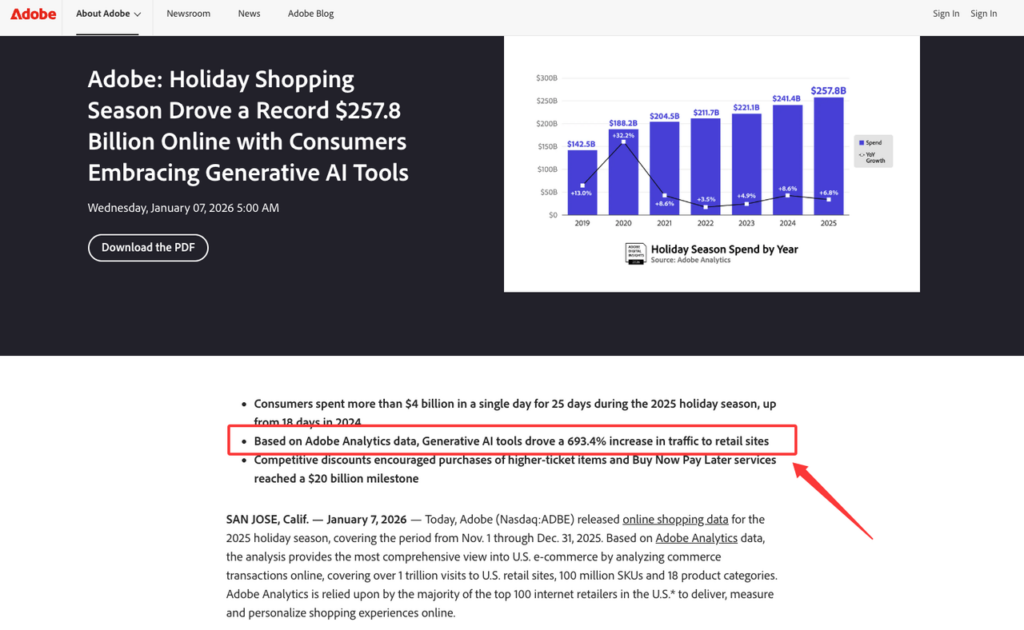Follow the Adobe Analytics link in paragraph

point(696,538)
